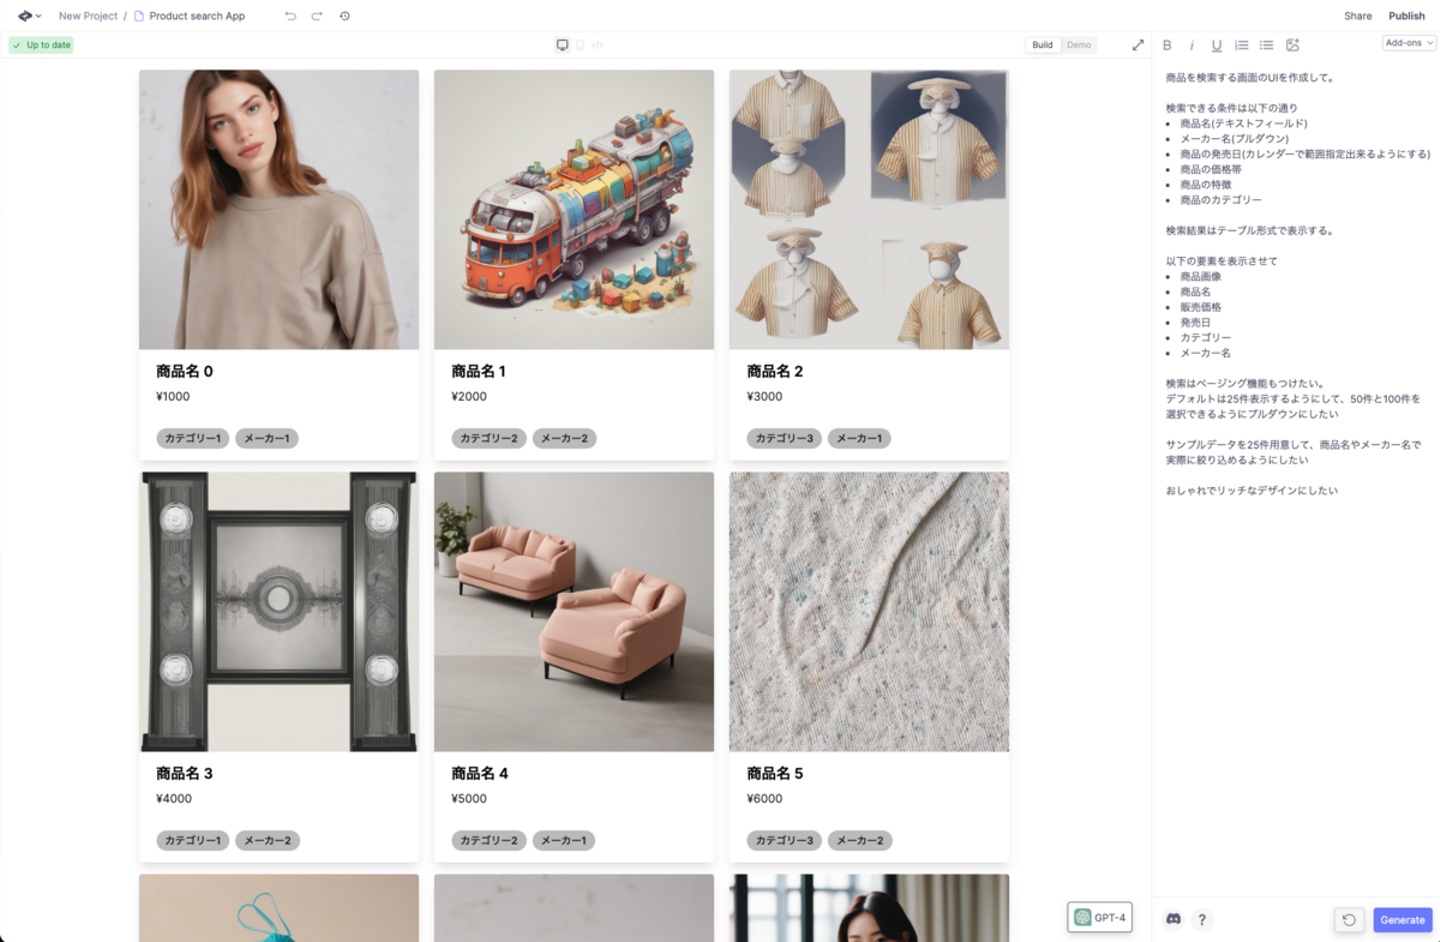Click the 商品名 3 title
1440x942 pixels.
tap(185, 773)
